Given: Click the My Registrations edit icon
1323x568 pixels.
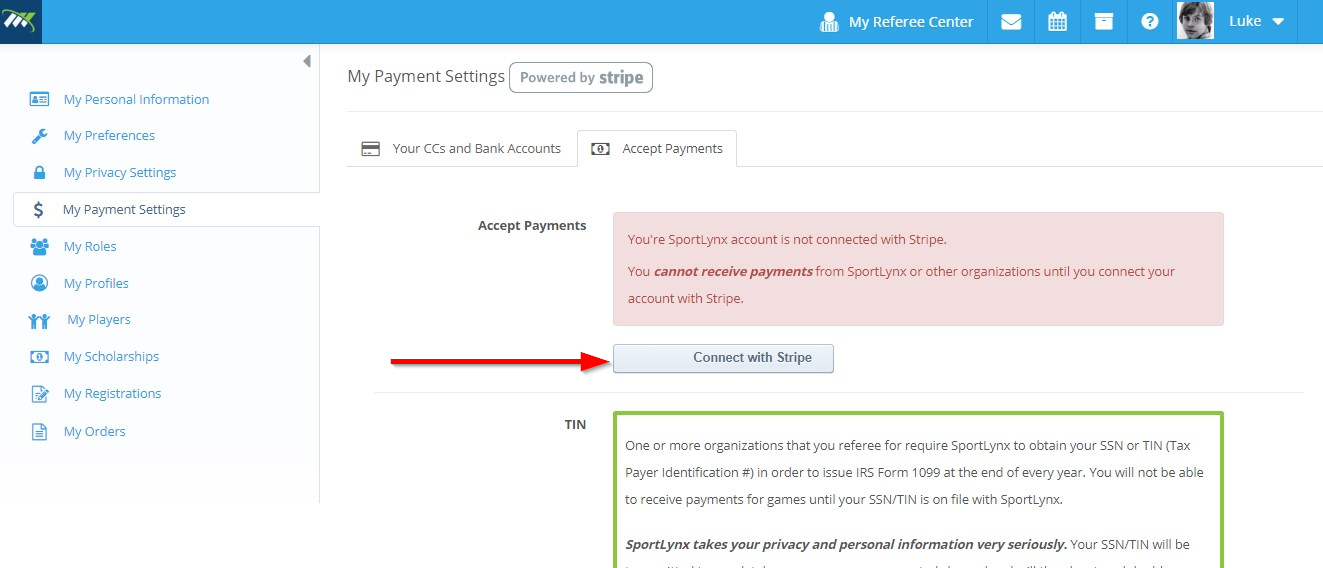Looking at the screenshot, I should [39, 394].
